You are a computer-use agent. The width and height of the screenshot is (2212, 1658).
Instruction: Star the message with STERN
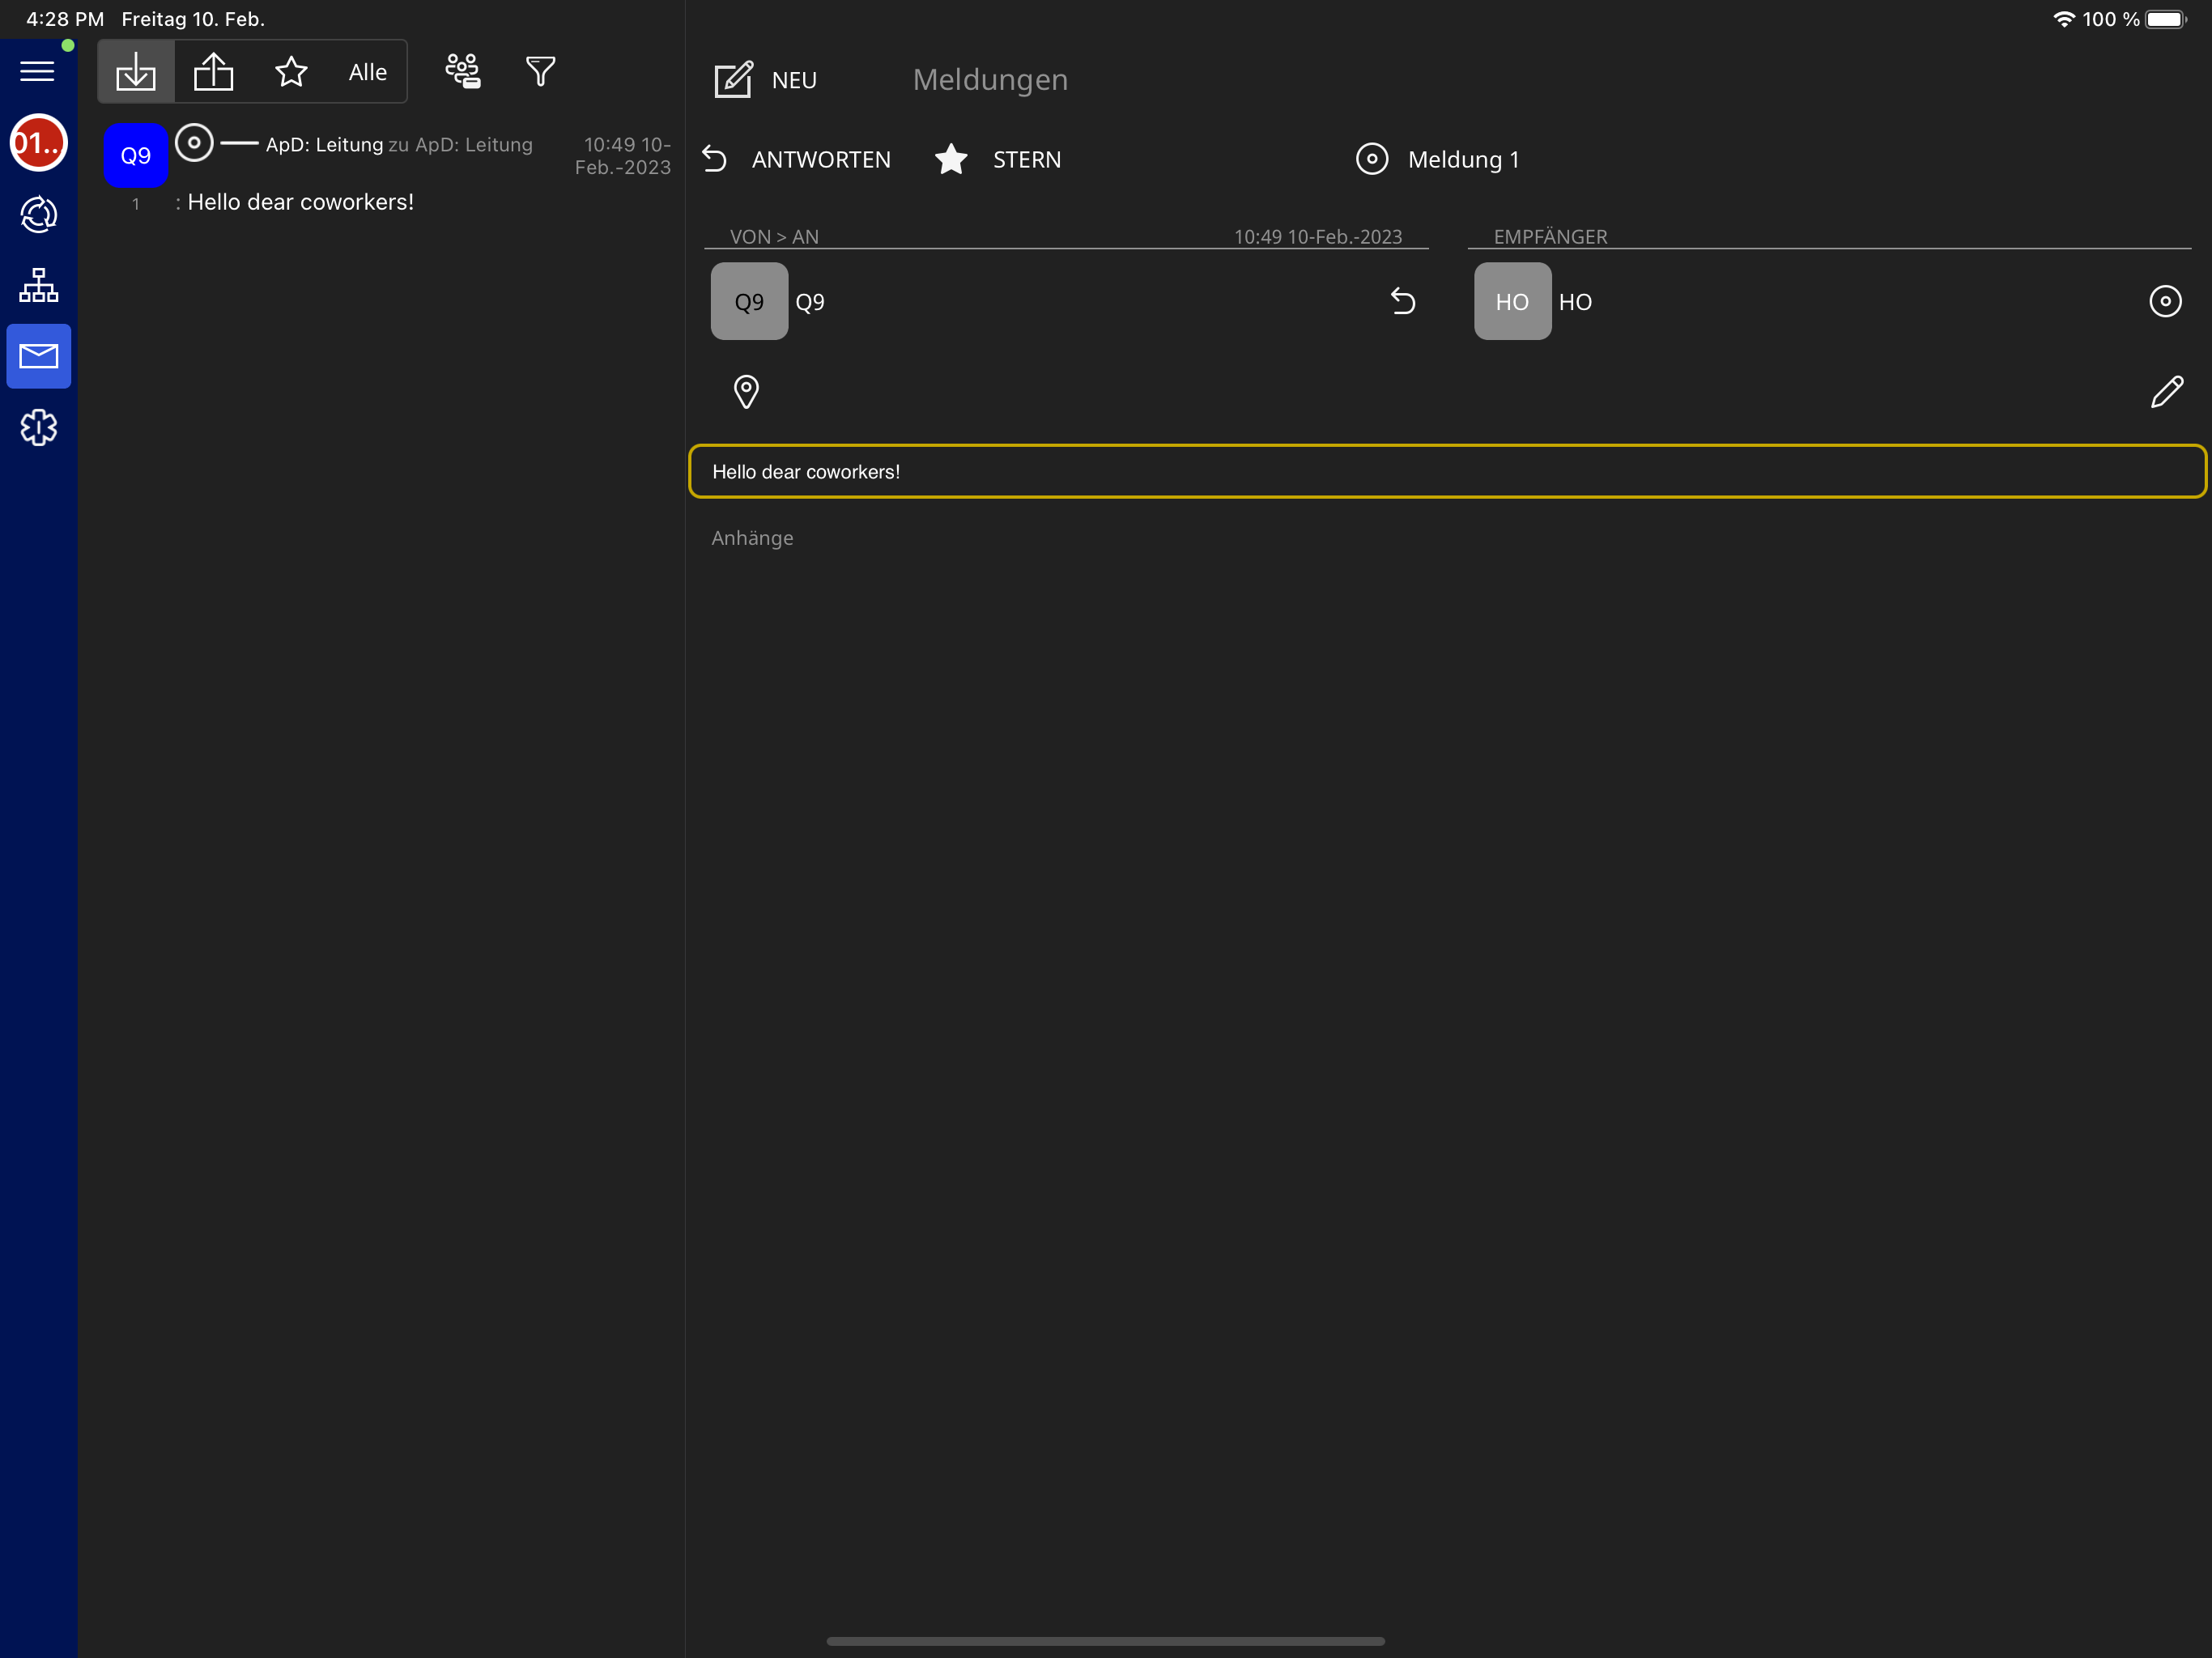(x=998, y=160)
